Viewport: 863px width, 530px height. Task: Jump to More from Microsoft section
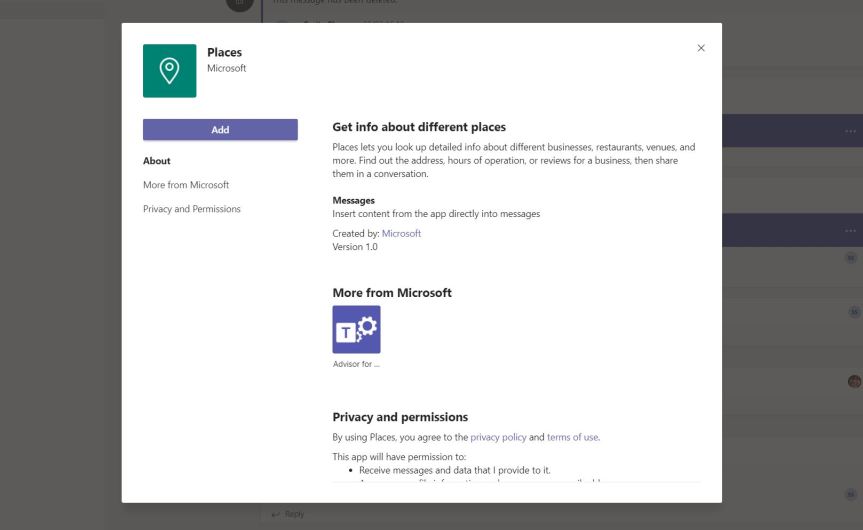click(186, 185)
